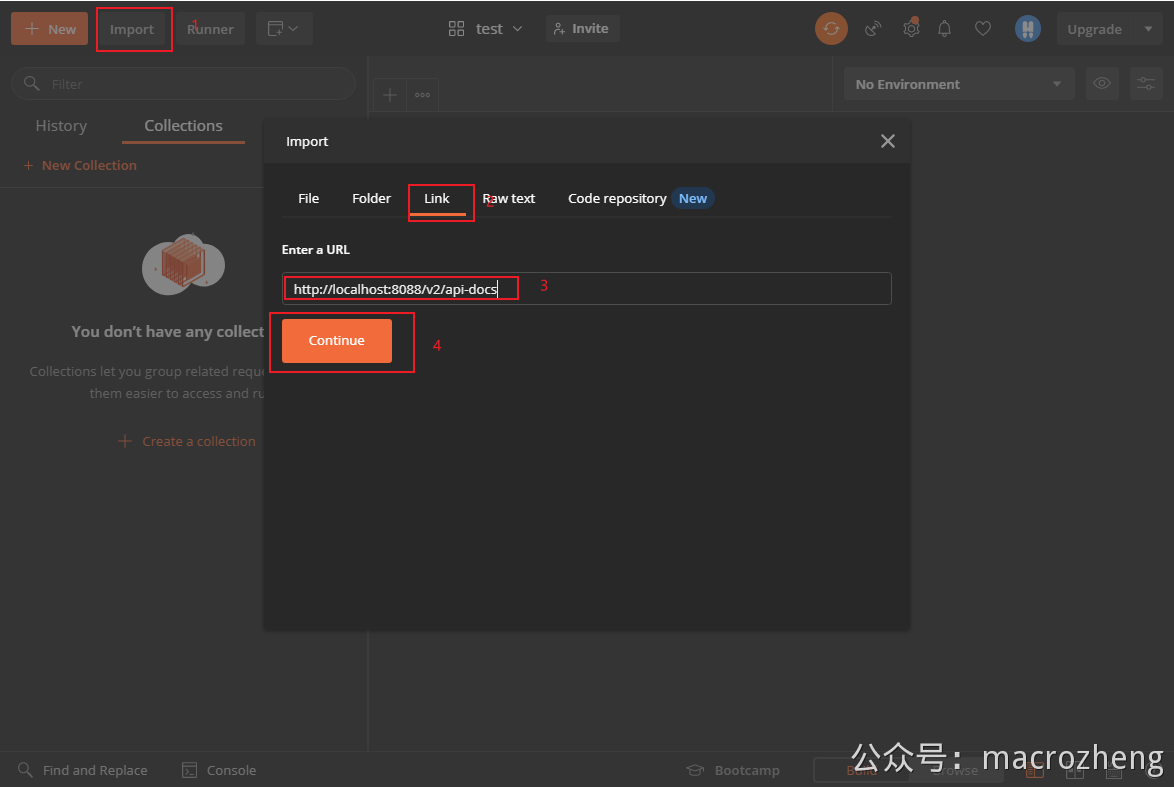
Task: Click the New Collection link
Action: tap(80, 165)
